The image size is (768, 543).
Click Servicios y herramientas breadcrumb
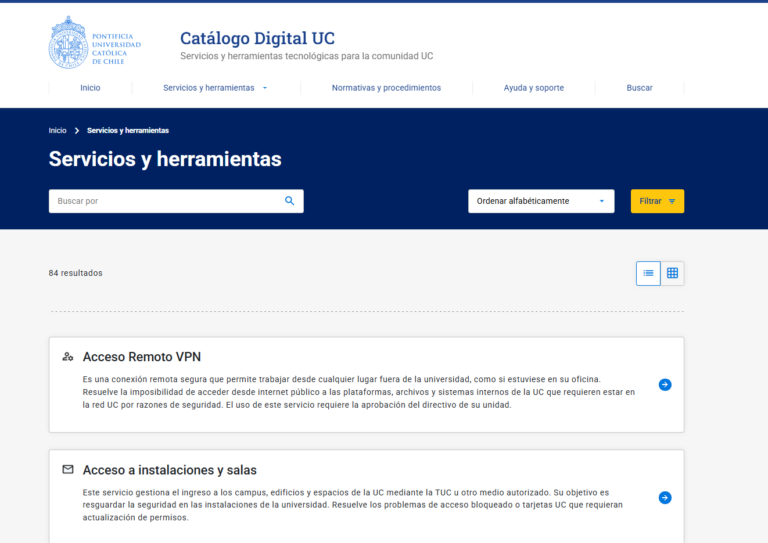128,131
